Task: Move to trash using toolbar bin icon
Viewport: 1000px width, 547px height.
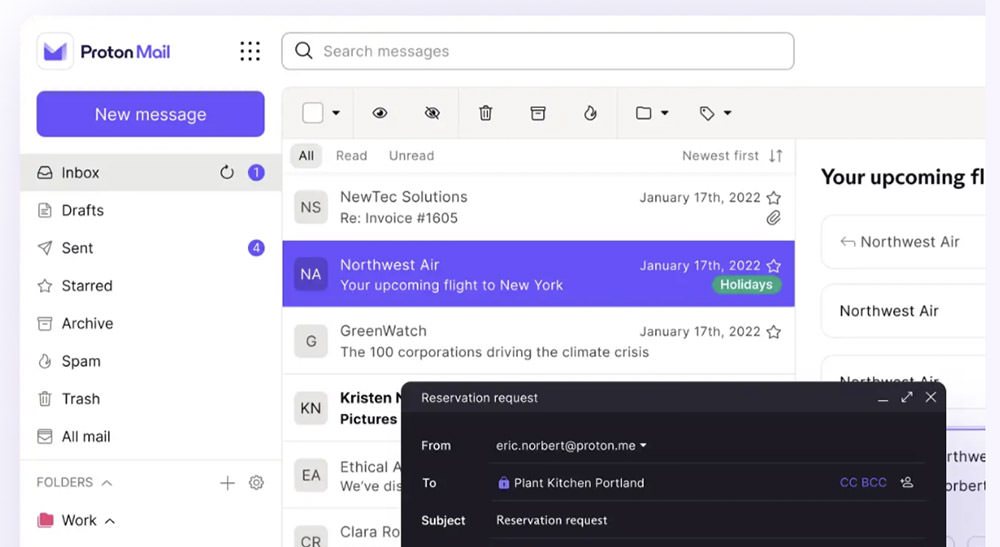Action: [486, 113]
